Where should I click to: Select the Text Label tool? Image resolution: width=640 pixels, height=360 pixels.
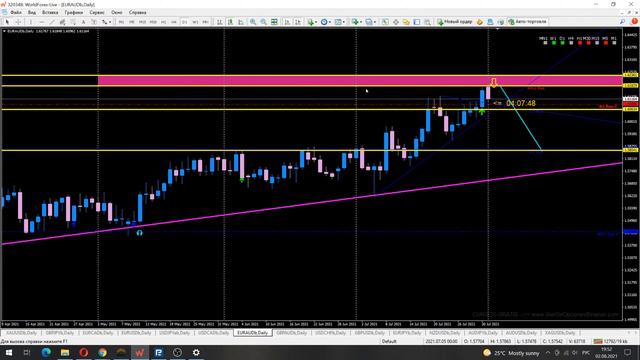coord(94,22)
